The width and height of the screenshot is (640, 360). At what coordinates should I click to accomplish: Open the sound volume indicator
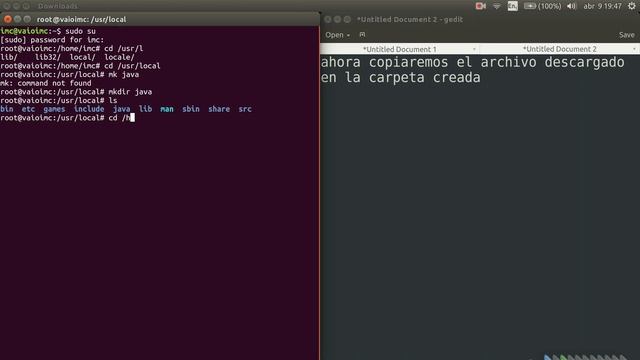571,6
